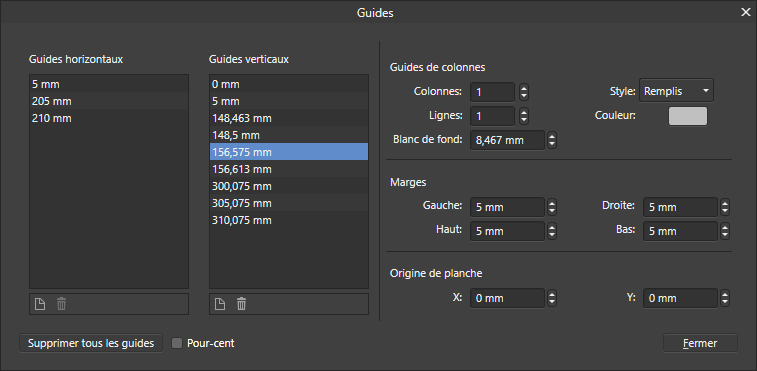Click the Droite margin field
The image size is (757, 371).
click(680, 207)
